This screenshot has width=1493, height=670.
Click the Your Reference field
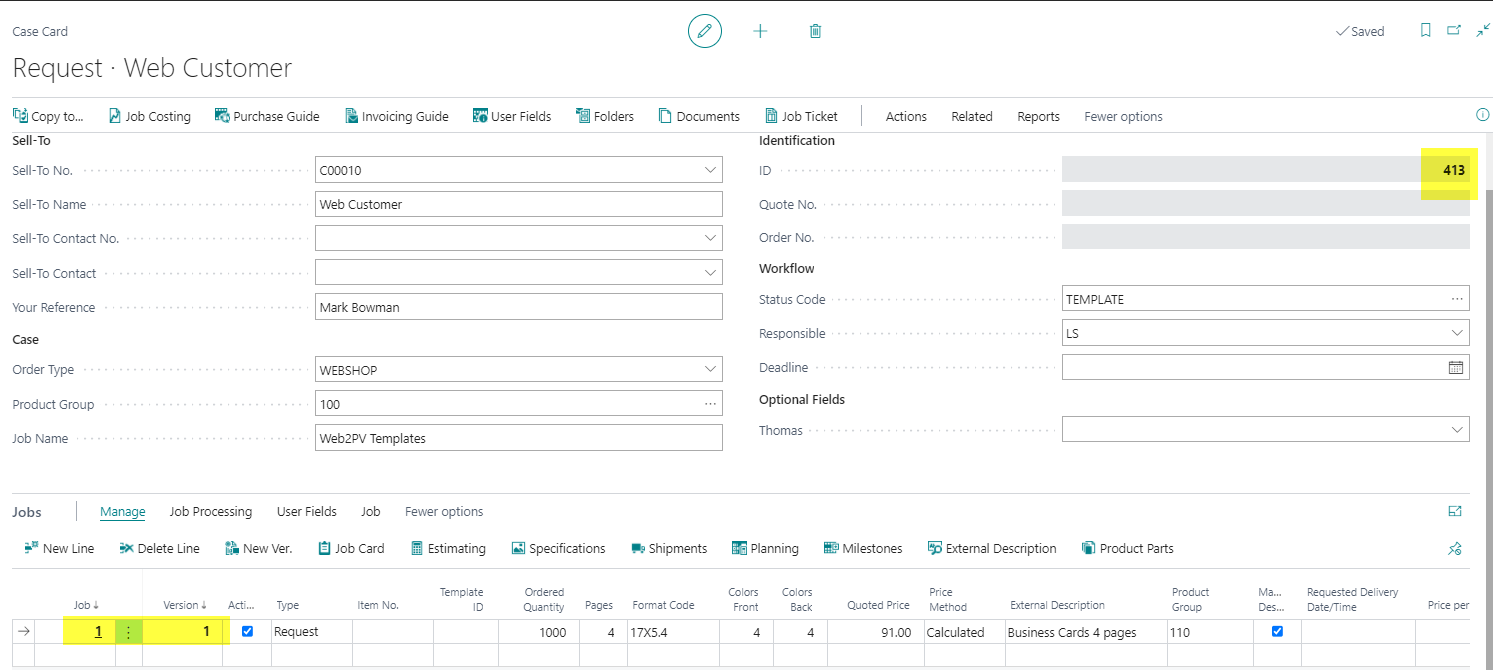(518, 307)
